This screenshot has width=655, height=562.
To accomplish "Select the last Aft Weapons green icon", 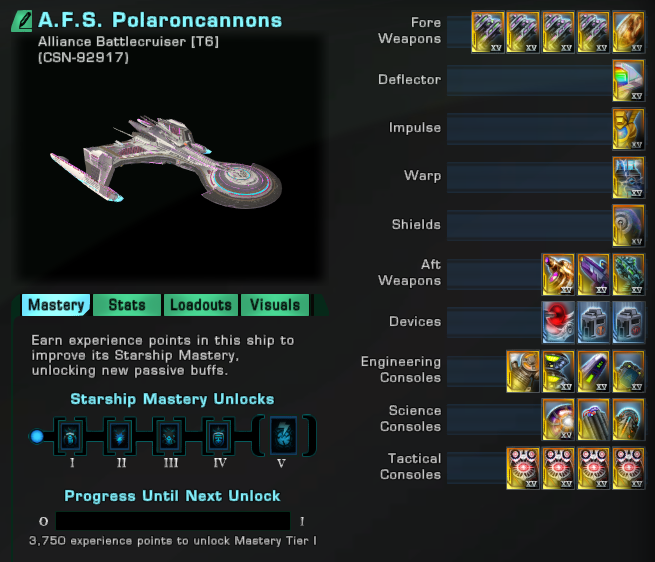I will pos(628,274).
